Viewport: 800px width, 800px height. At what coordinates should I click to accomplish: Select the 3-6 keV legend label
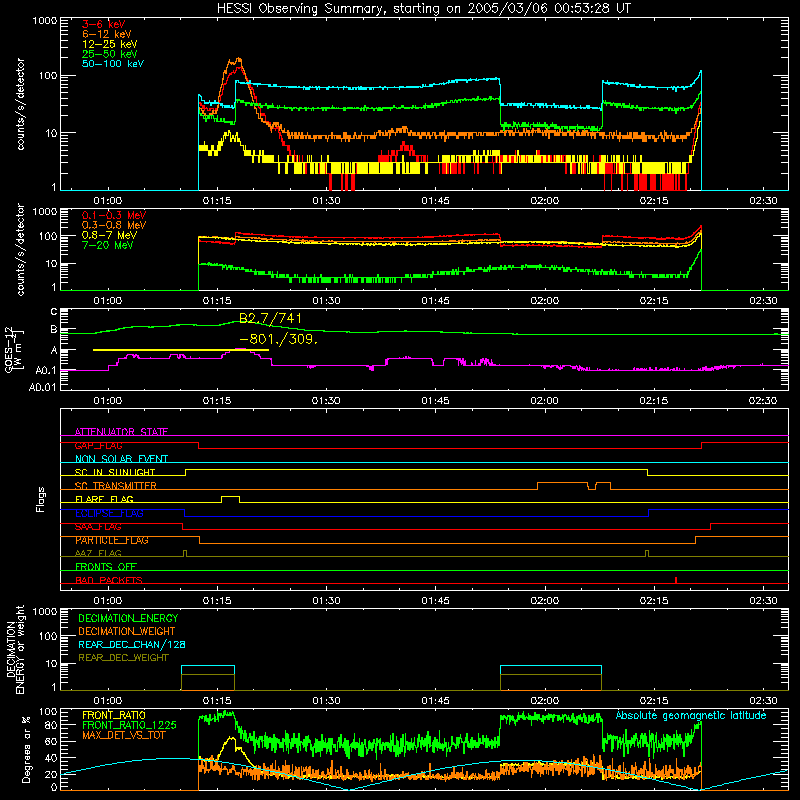click(x=104, y=24)
